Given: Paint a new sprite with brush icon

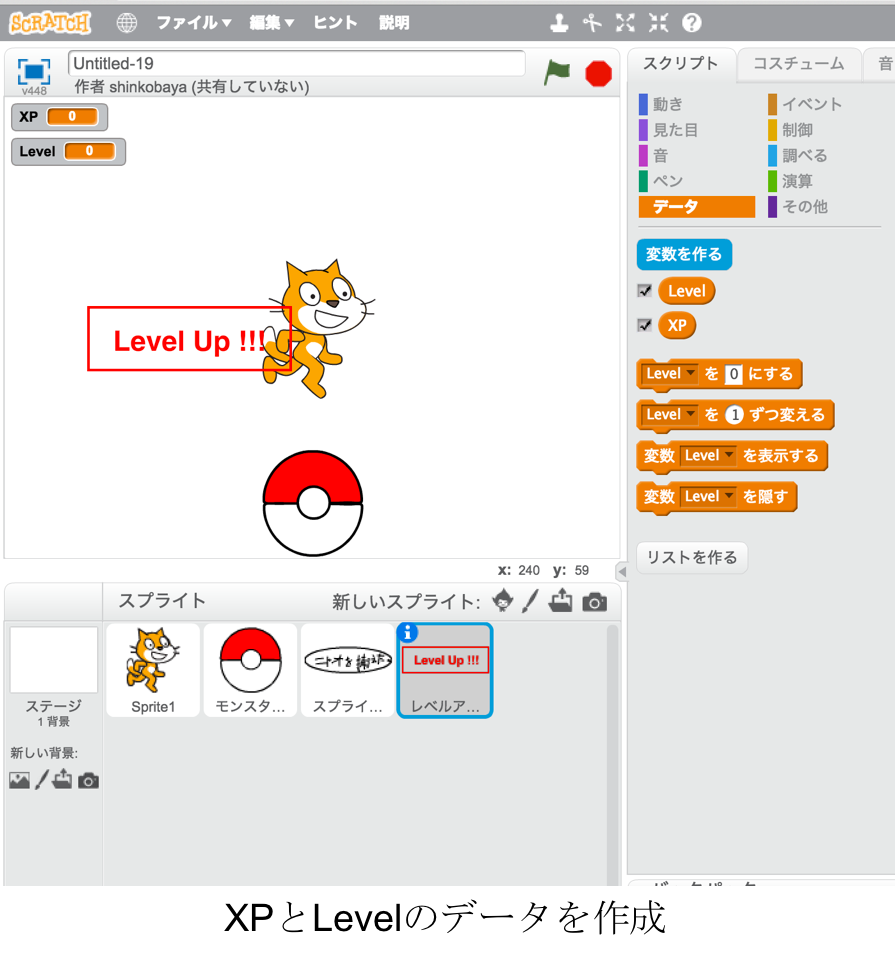Looking at the screenshot, I should (x=530, y=601).
